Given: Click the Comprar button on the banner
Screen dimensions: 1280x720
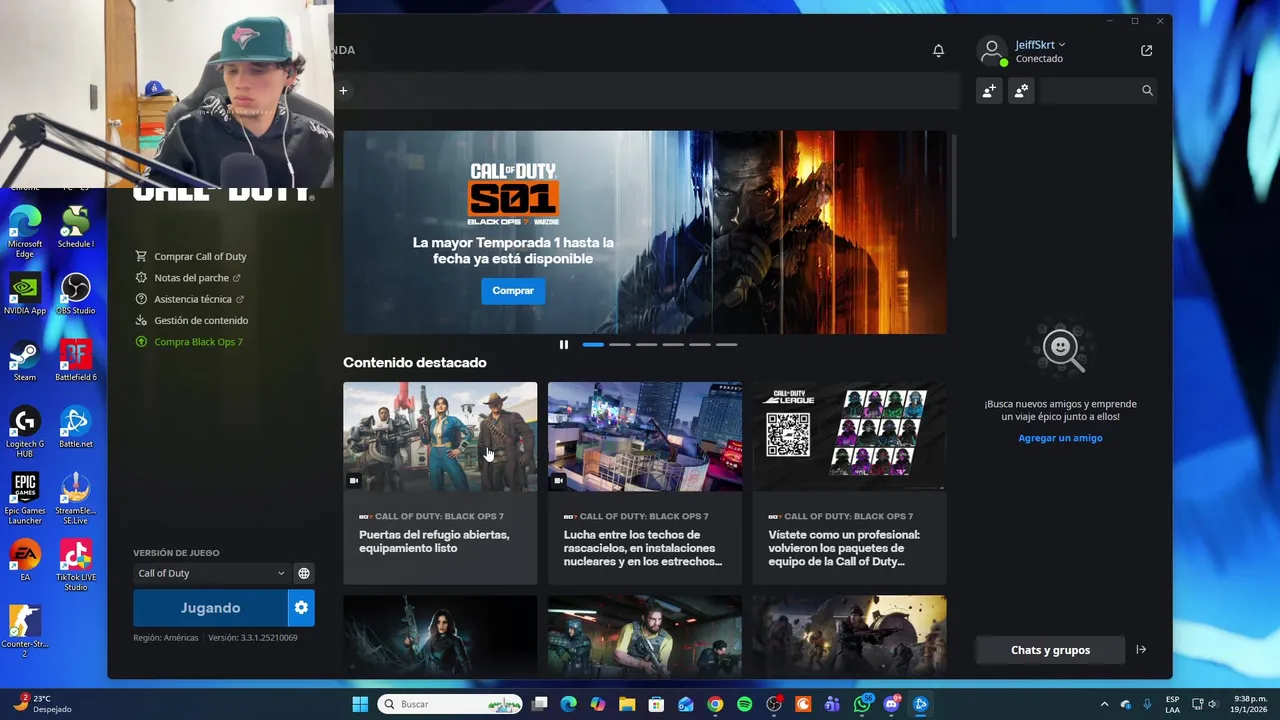Looking at the screenshot, I should pyautogui.click(x=513, y=290).
